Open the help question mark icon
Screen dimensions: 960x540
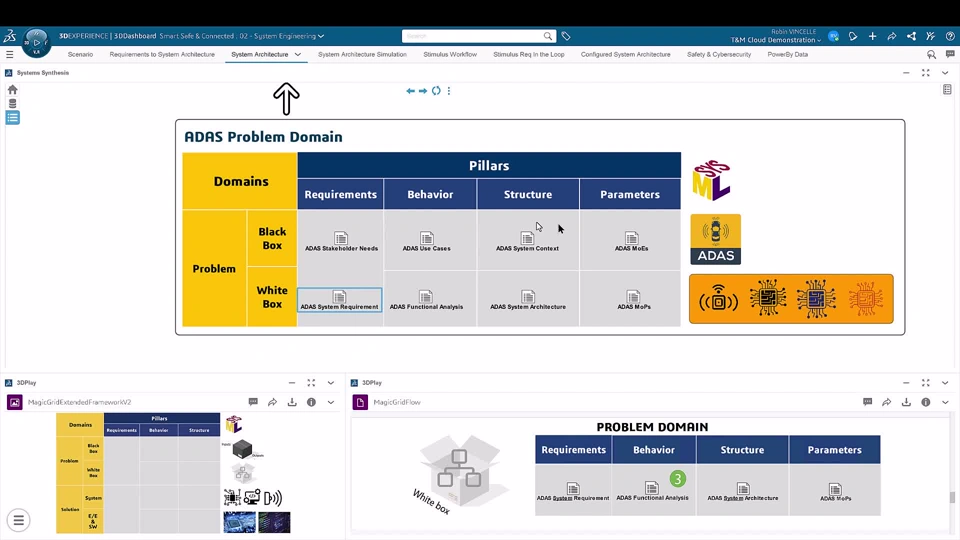(x=950, y=36)
